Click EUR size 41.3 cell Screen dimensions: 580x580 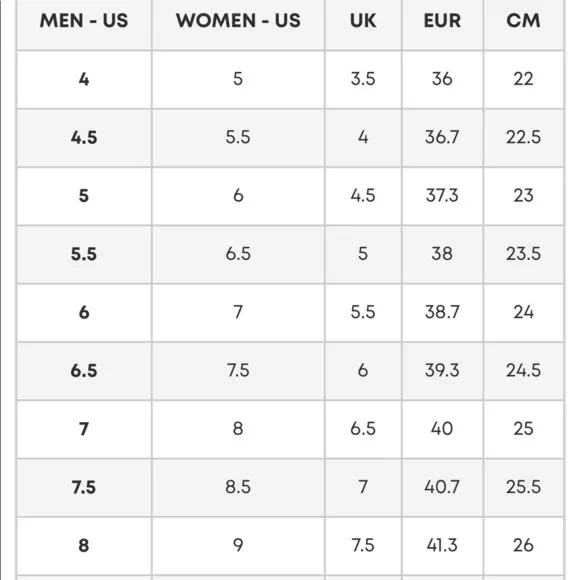click(x=442, y=546)
